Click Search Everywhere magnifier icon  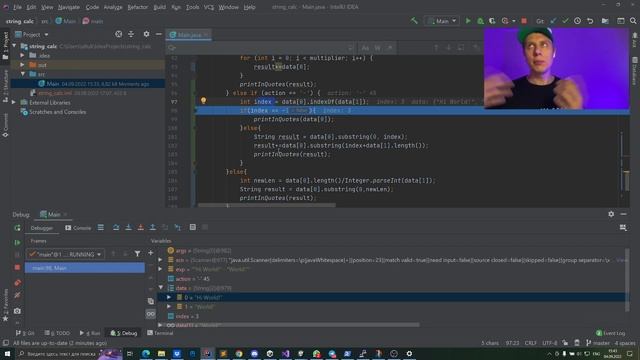[x=633, y=21]
